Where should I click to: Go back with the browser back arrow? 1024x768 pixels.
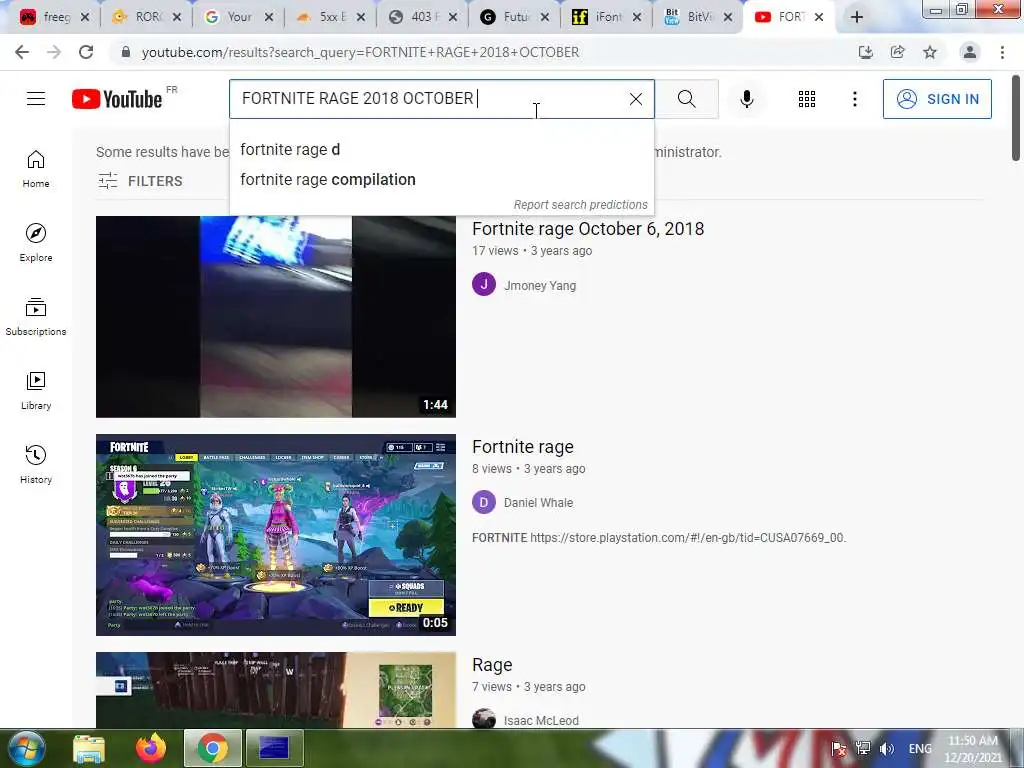pos(22,52)
